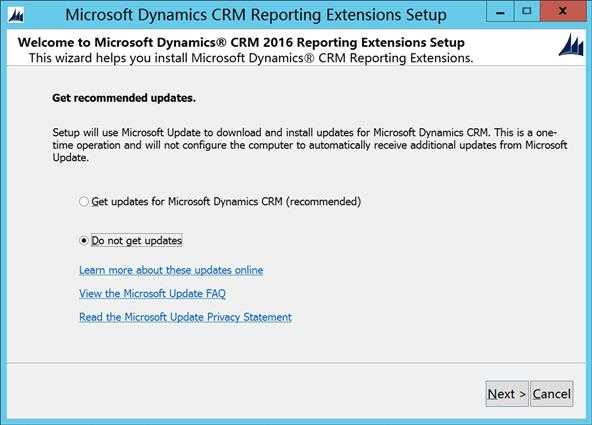Click the window title bar text
Viewport: 592px width, 425px height.
(x=256, y=15)
